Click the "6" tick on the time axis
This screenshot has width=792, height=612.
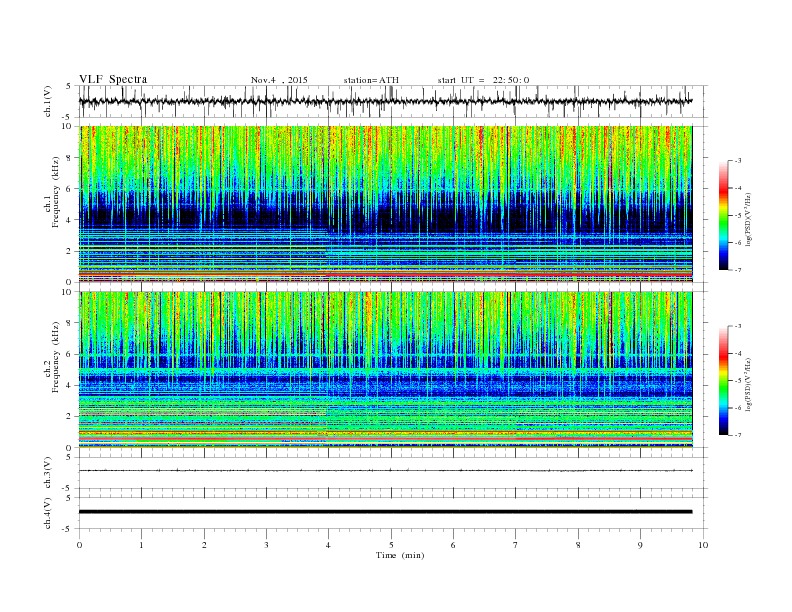454,545
